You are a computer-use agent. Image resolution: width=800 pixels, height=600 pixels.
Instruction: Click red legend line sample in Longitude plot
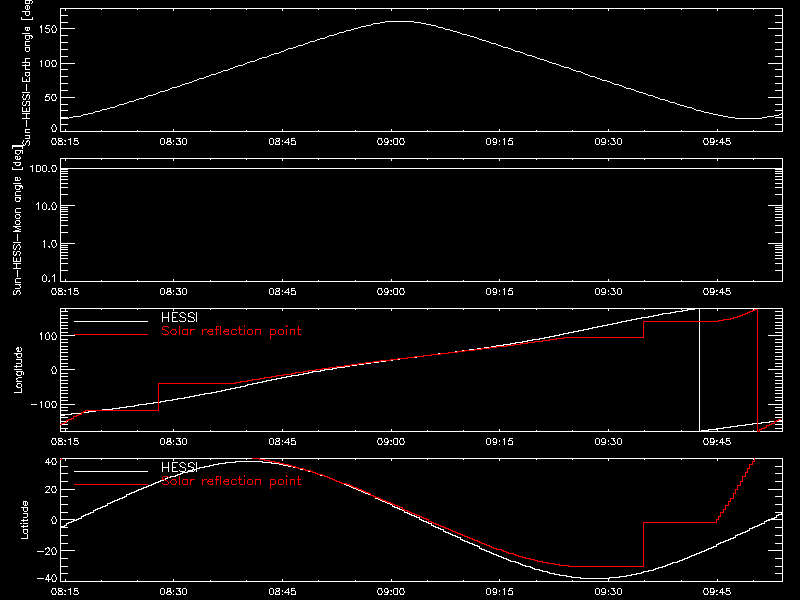click(x=111, y=335)
